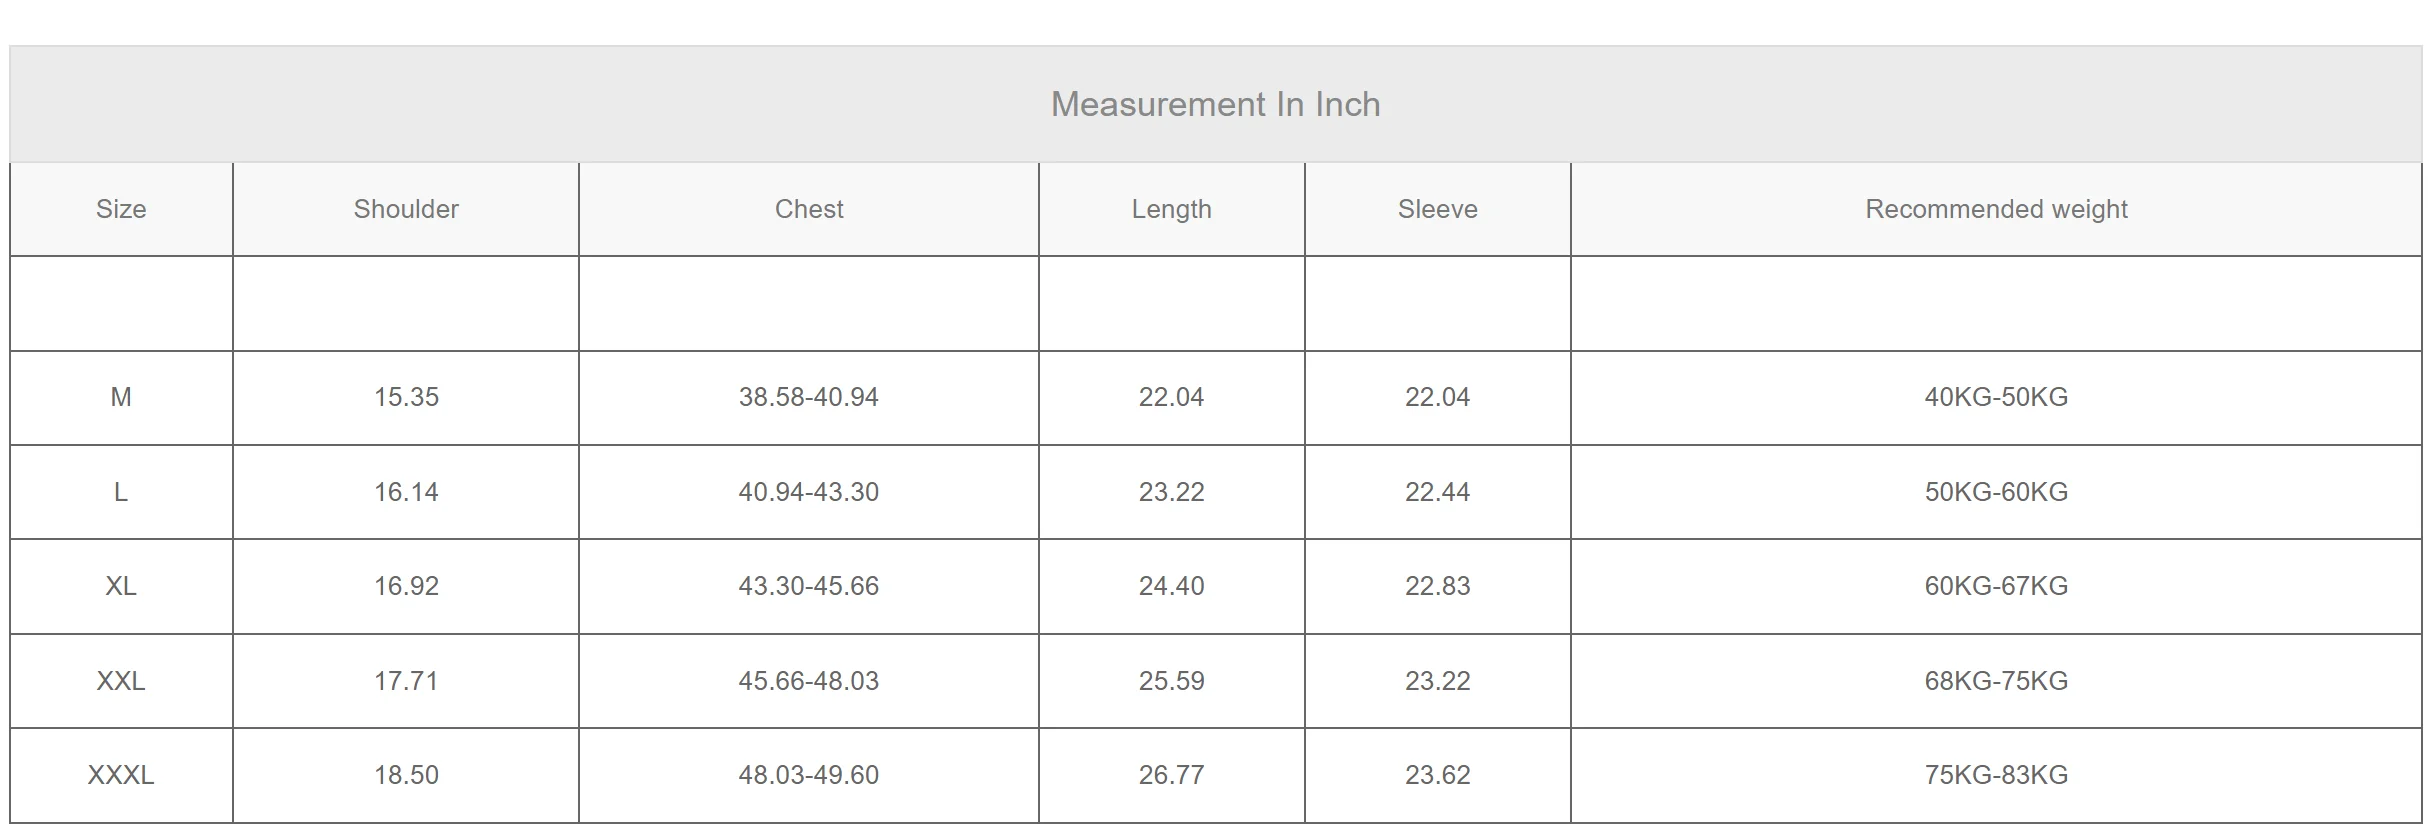This screenshot has height=831, width=2430.
Task: Click shoulder value 15.35
Action: (406, 397)
